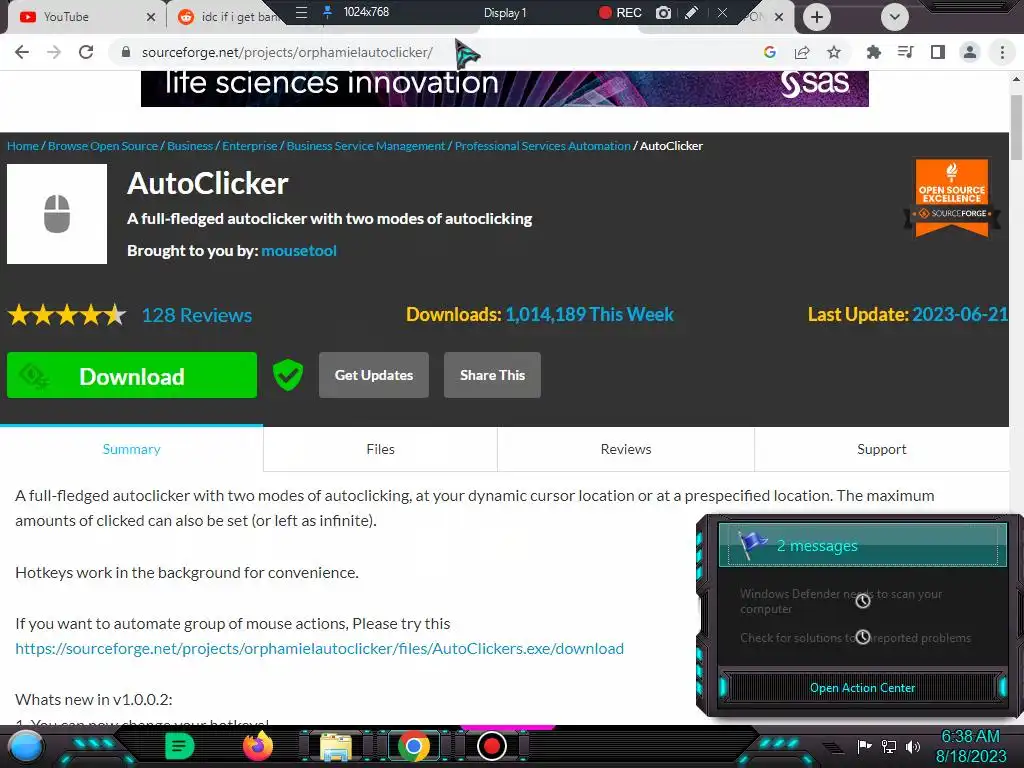The height and width of the screenshot is (768, 1024).
Task: Click the green Download button
Action: [132, 375]
